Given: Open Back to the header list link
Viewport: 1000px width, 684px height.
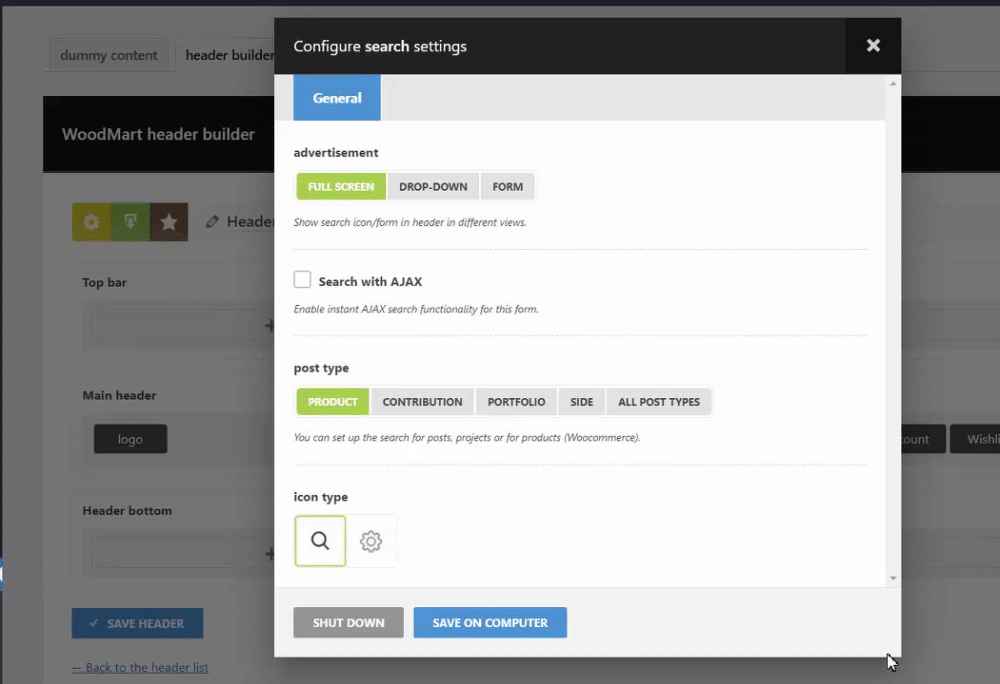Looking at the screenshot, I should click(x=140, y=667).
